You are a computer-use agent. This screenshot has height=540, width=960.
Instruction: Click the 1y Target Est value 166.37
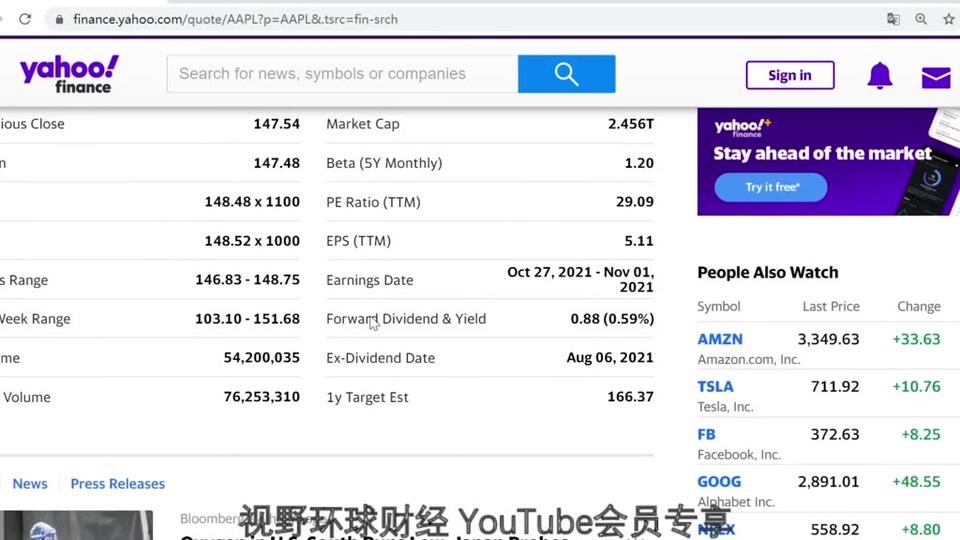point(631,397)
